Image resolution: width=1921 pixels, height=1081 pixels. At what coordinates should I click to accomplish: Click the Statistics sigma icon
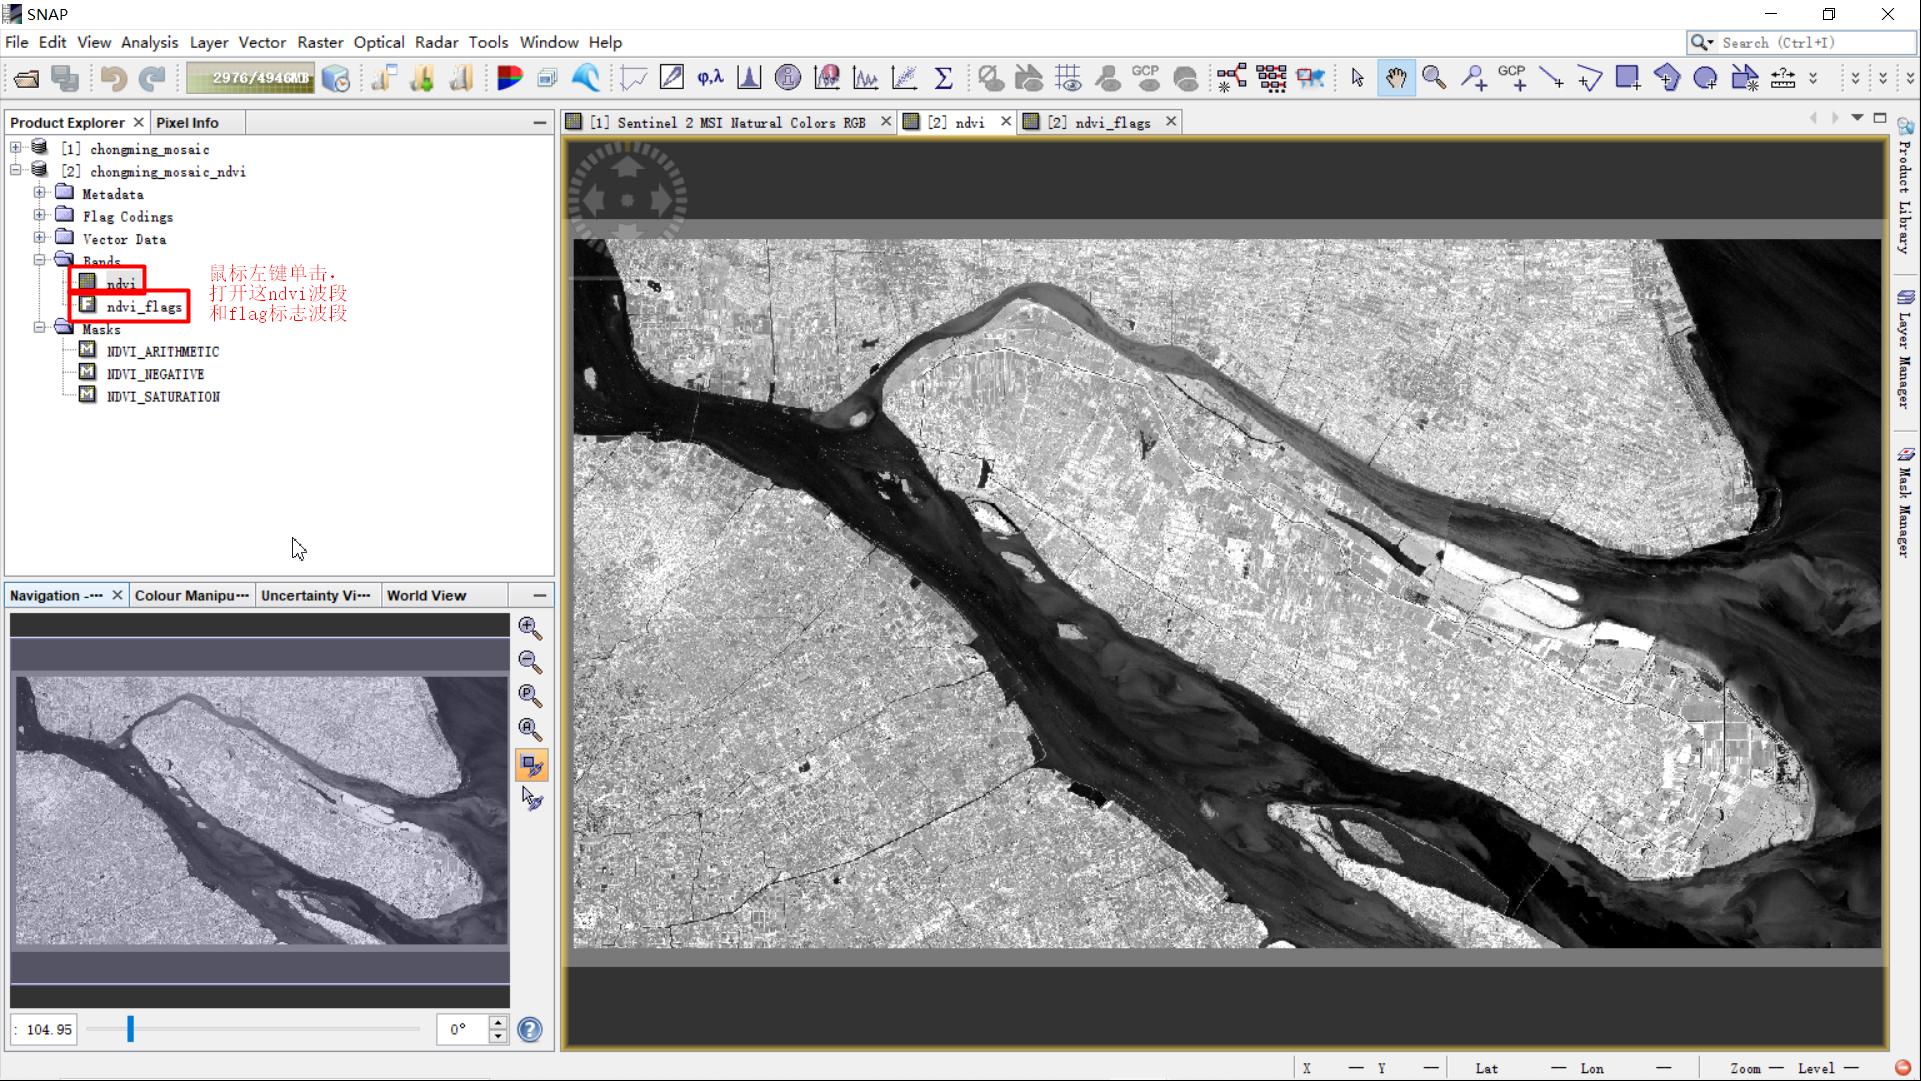pos(943,78)
